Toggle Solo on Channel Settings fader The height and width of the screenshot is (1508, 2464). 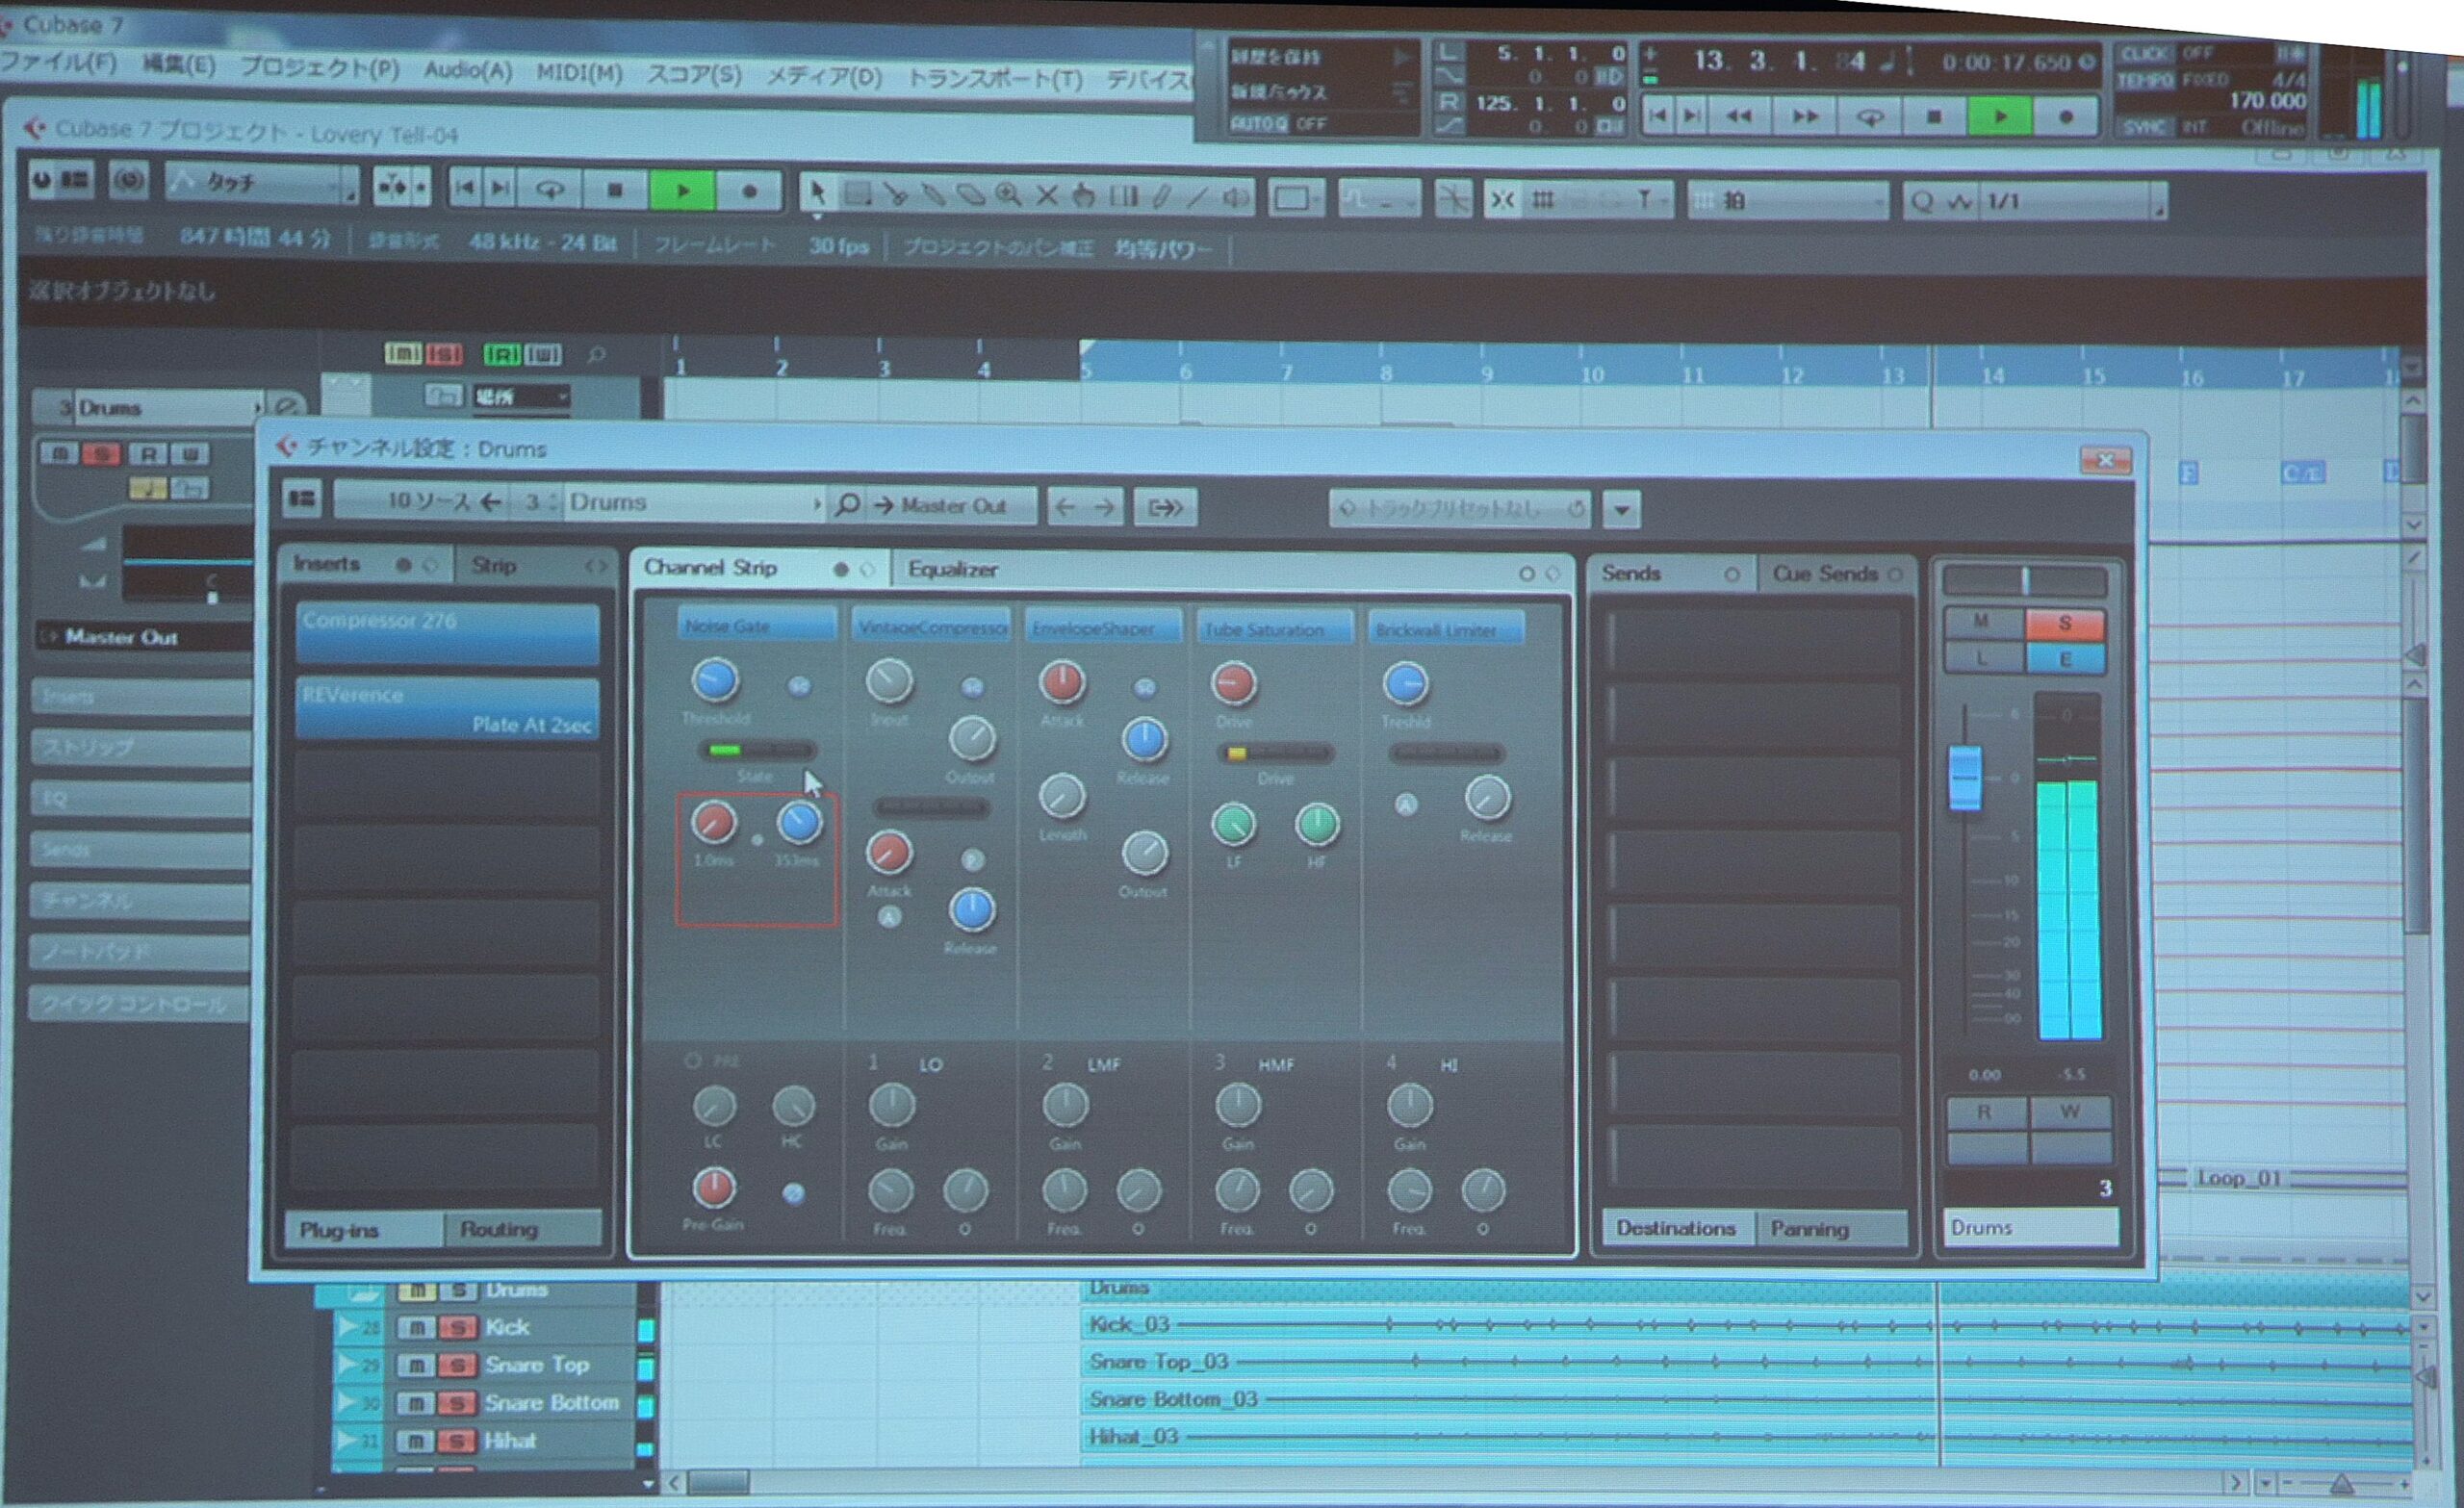tap(2065, 623)
